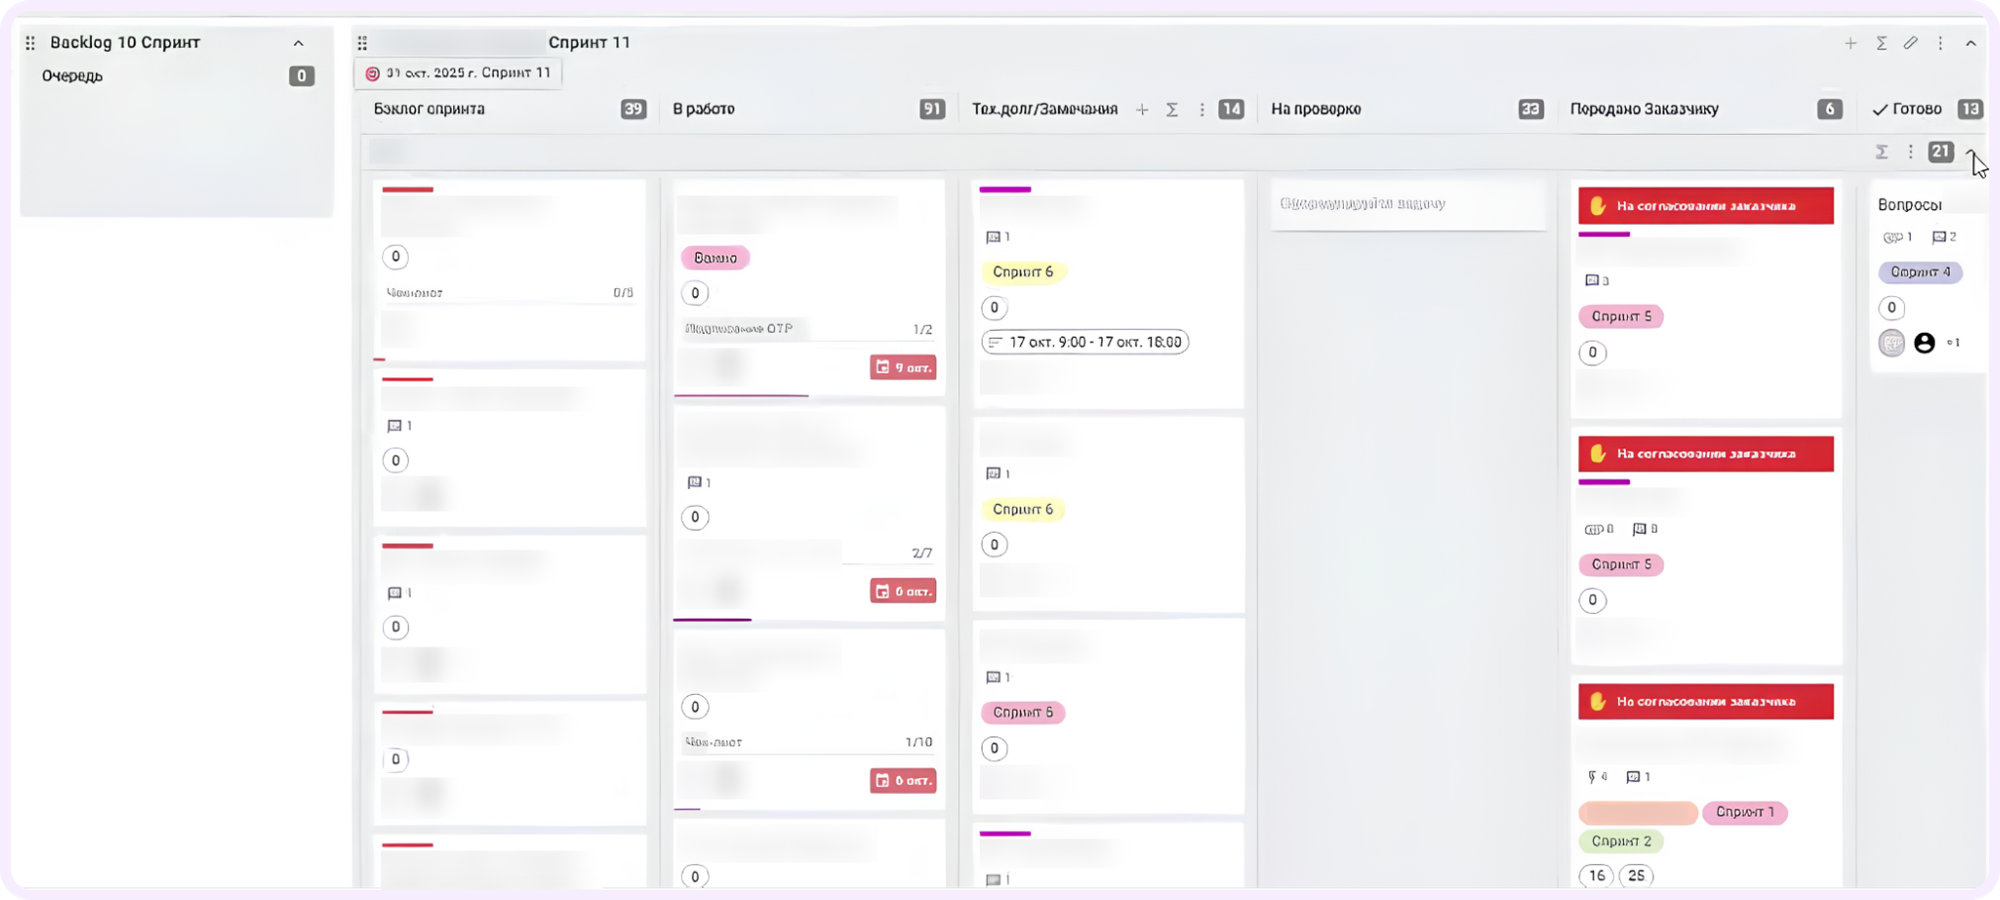Click sum icon in Тех.долг/Замечания column
Viewport: 2000px width, 900px height.
click(x=1172, y=109)
